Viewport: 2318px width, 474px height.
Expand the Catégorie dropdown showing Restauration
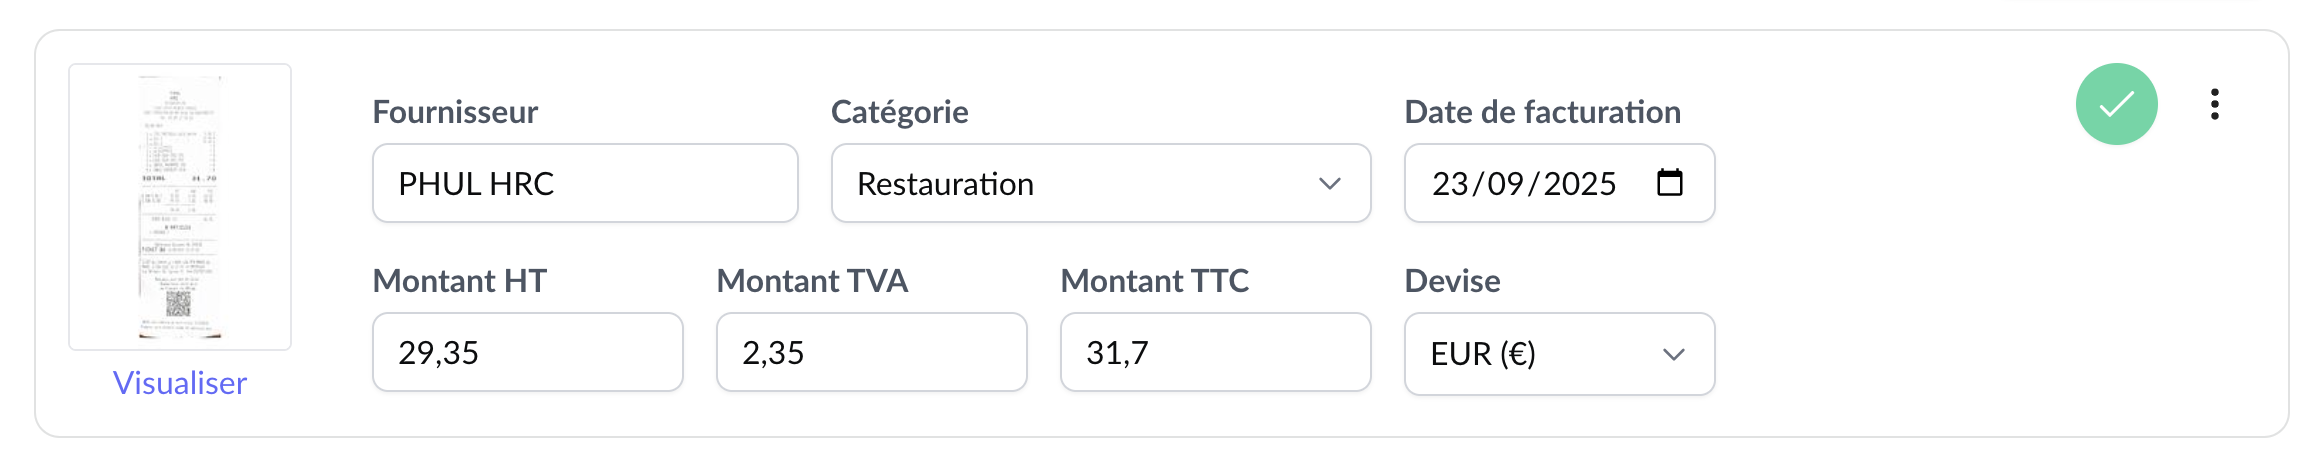(x=1100, y=183)
